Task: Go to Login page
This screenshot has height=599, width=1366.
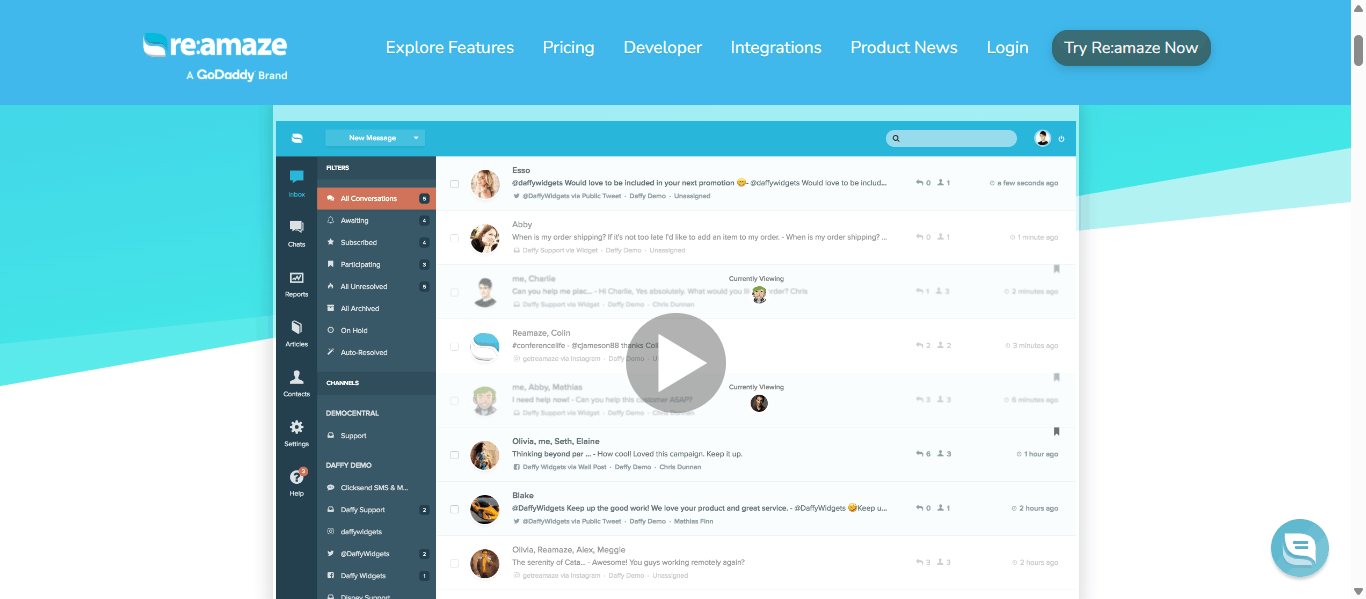Action: click(1007, 47)
